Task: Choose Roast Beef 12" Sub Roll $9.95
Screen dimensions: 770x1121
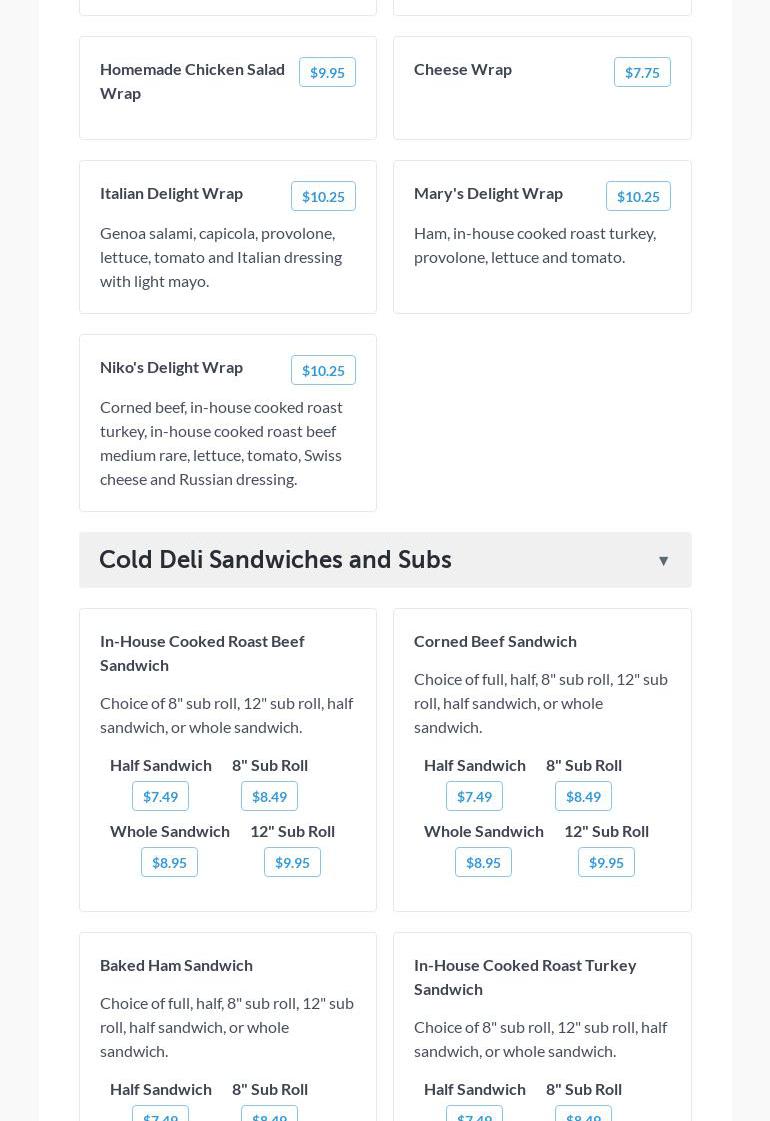Action: (292, 863)
